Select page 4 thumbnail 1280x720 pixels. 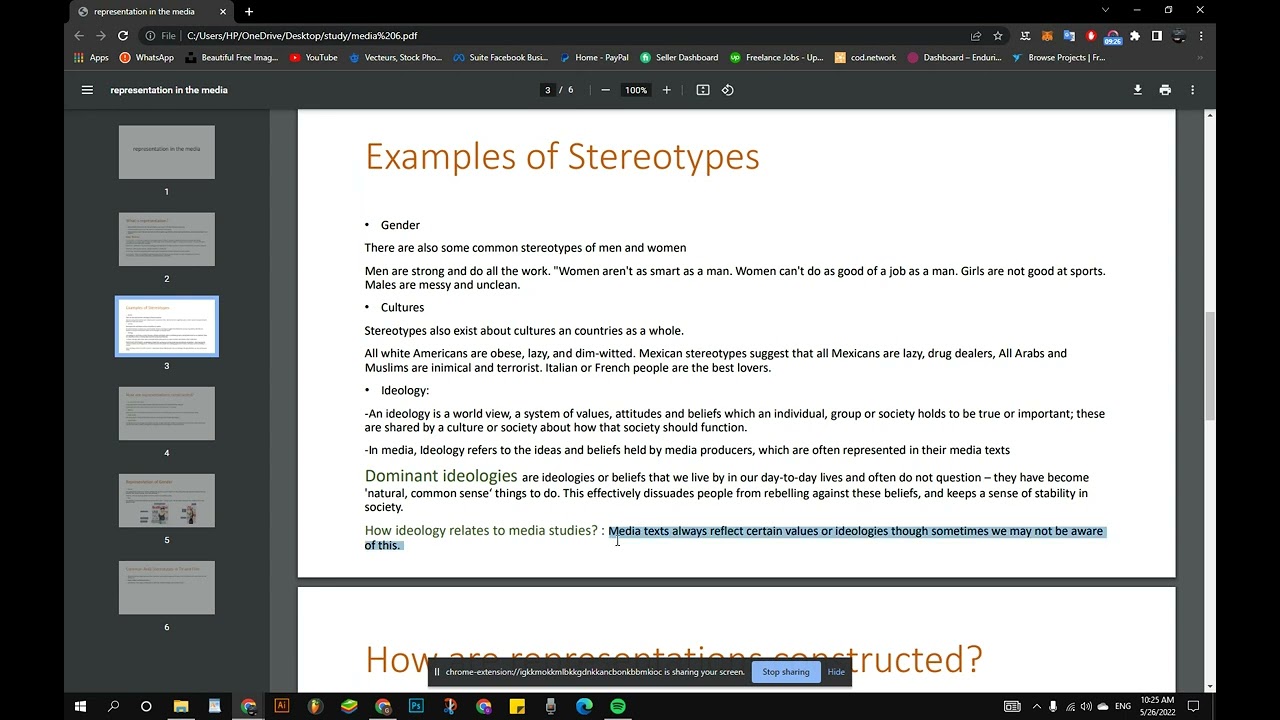click(x=167, y=413)
